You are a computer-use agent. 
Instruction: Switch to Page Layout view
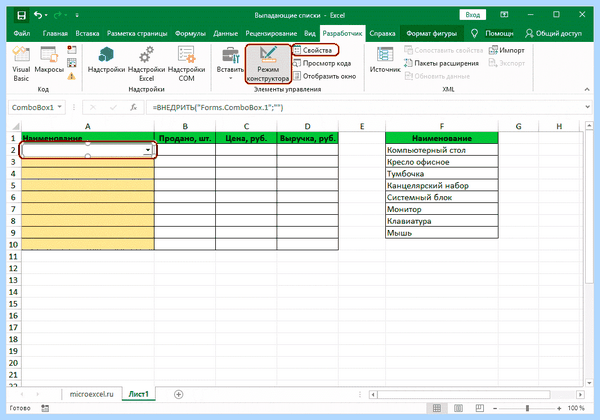point(458,408)
